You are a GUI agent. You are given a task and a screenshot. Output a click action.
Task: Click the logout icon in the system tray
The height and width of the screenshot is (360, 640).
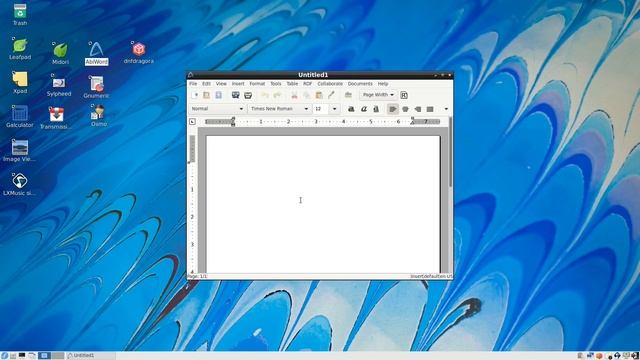tap(635, 356)
